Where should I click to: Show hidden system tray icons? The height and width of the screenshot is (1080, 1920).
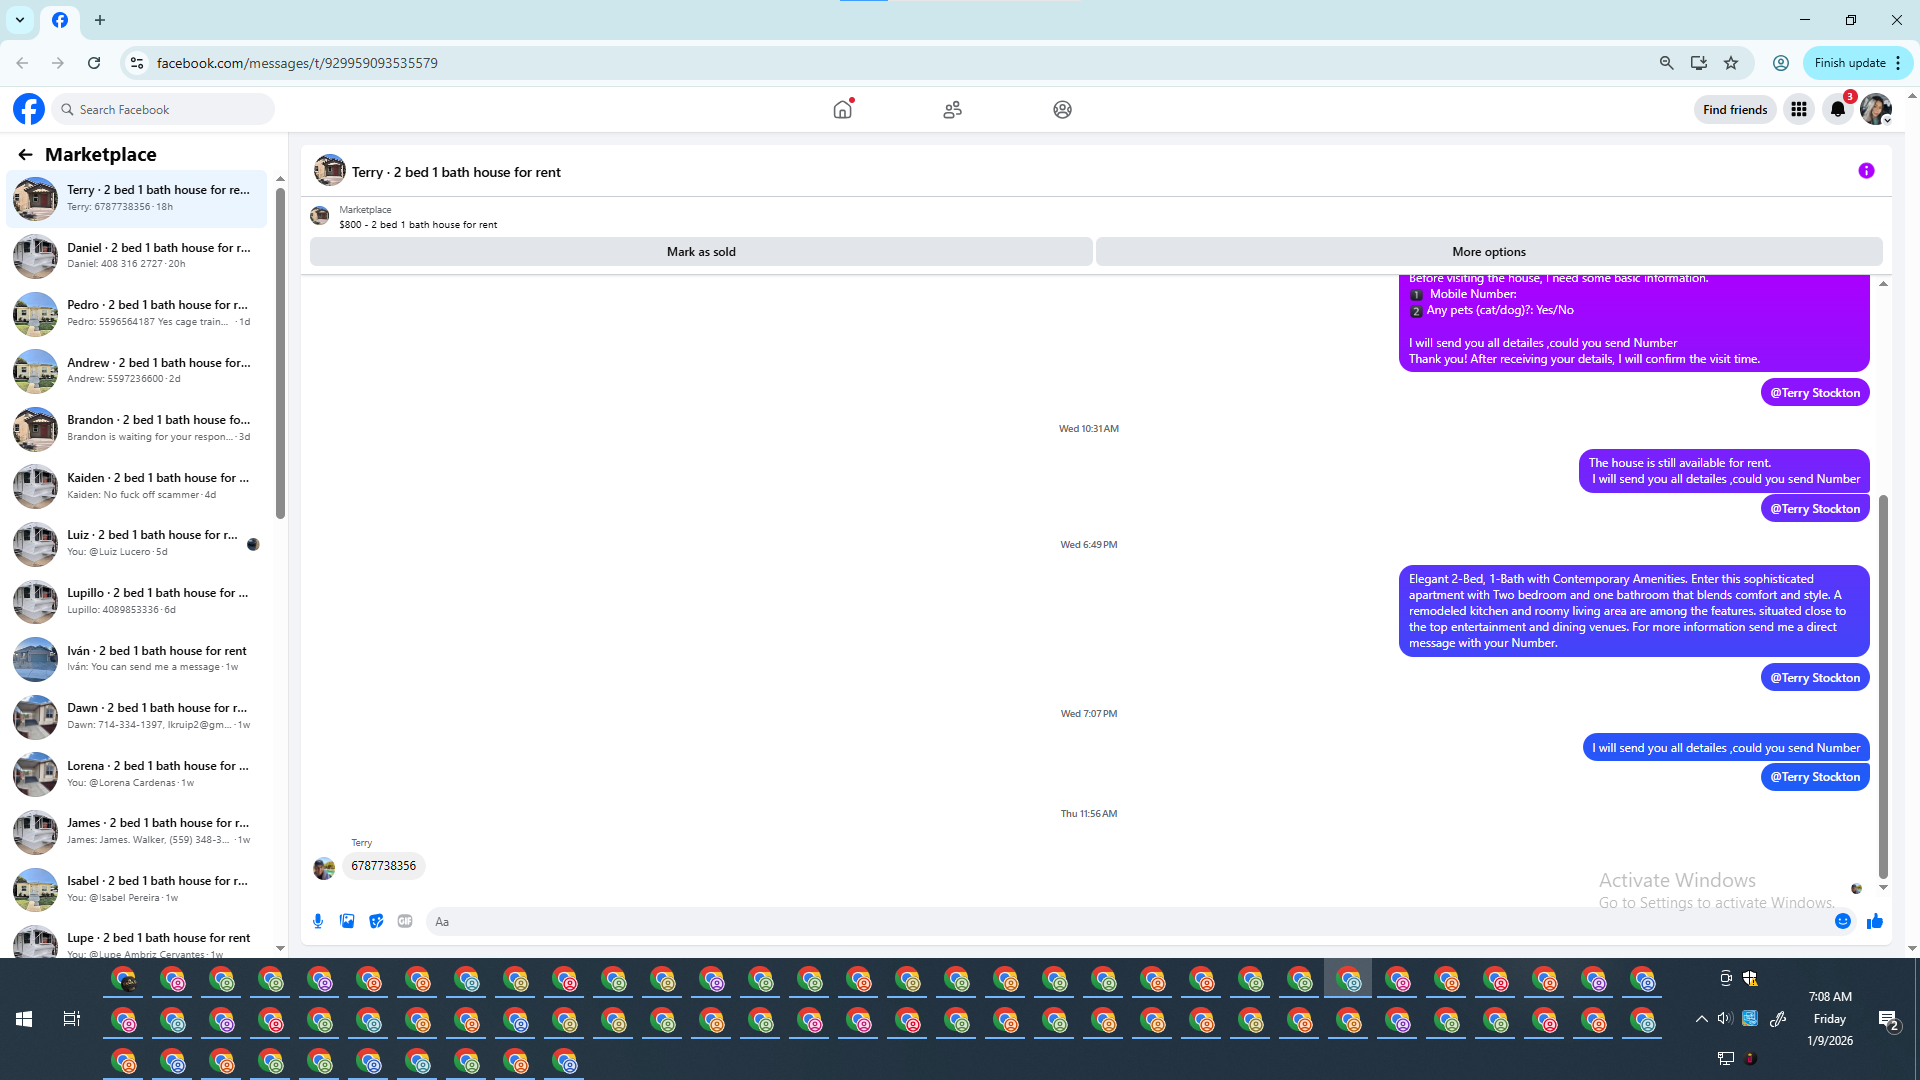(1701, 1019)
